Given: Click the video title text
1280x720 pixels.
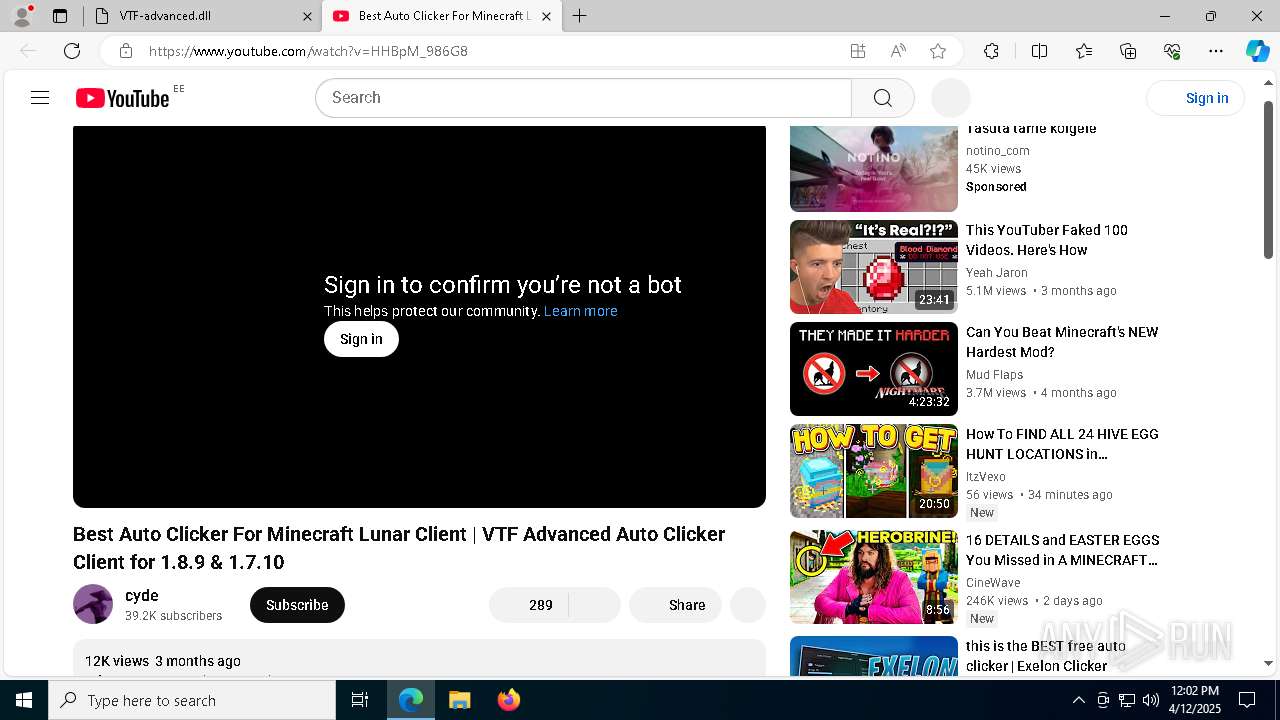Looking at the screenshot, I should tap(399, 548).
